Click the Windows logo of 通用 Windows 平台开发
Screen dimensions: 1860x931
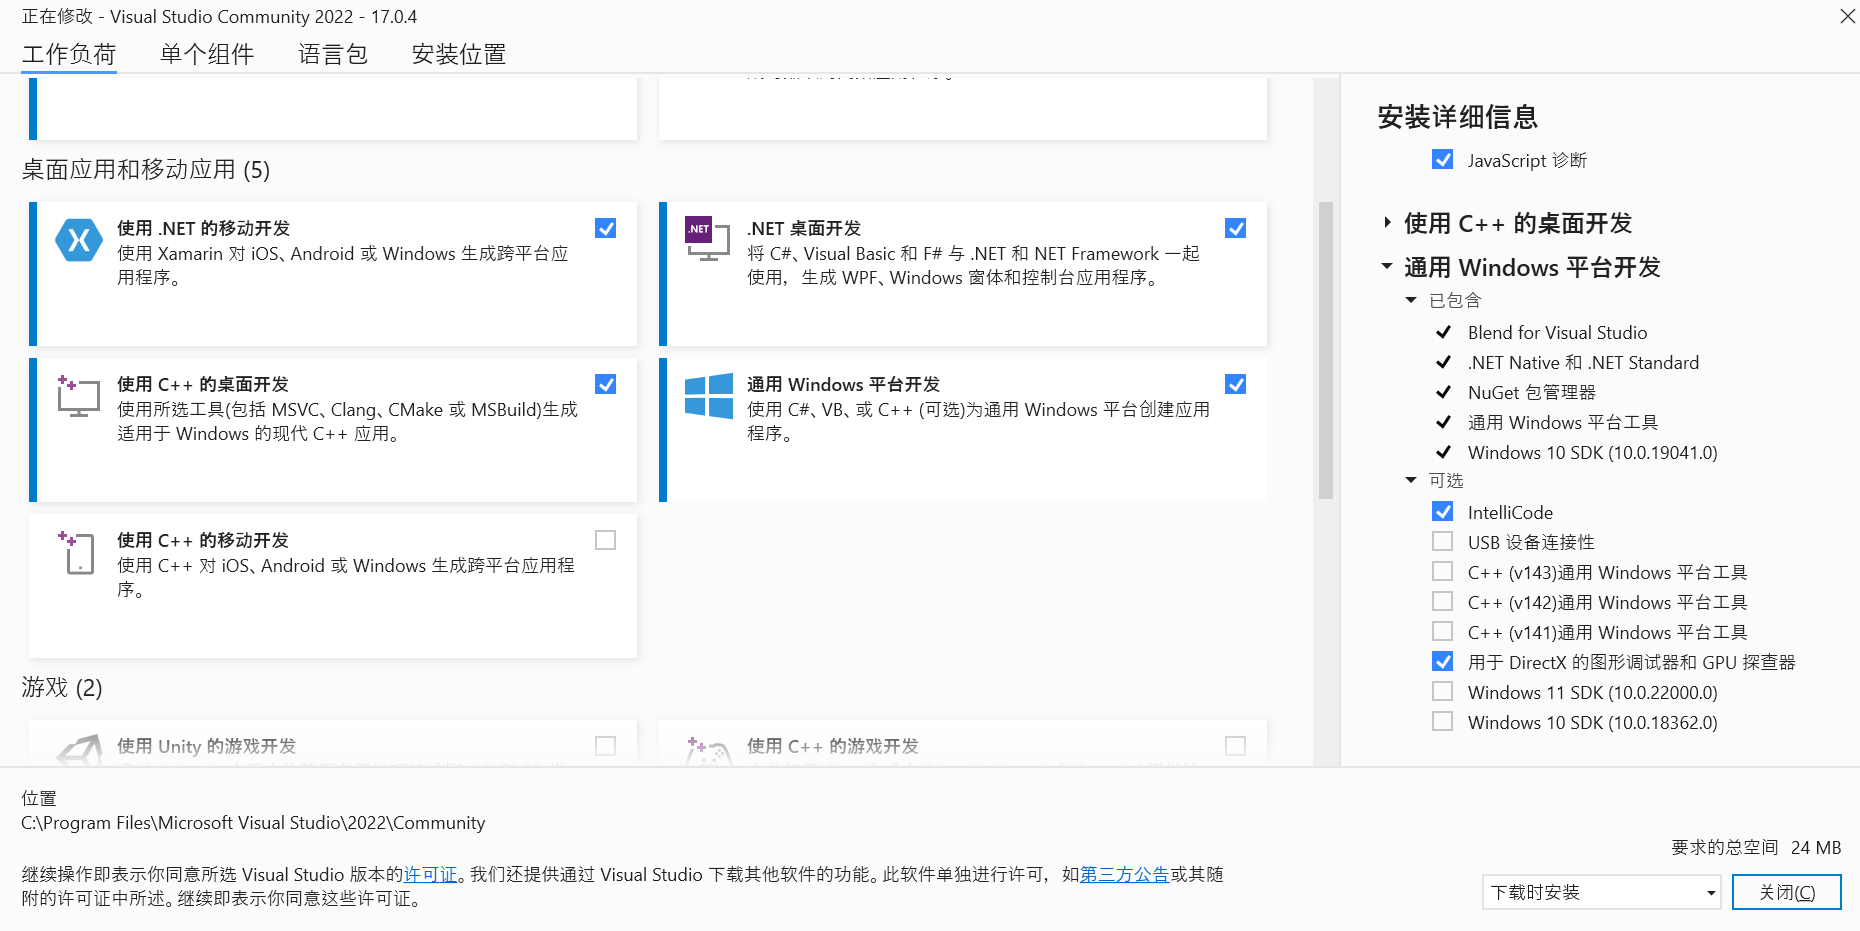point(709,396)
